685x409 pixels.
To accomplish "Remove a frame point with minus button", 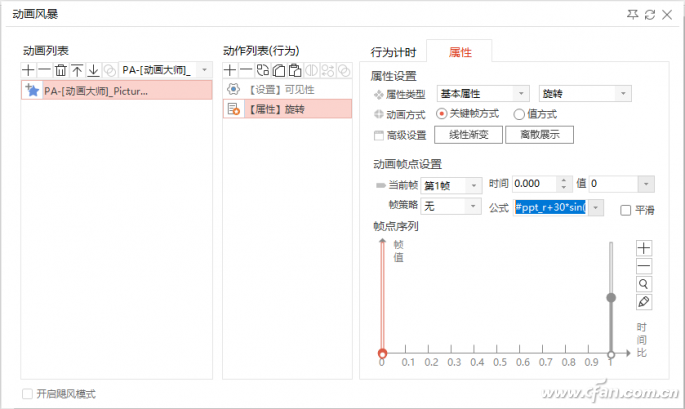I will [643, 266].
